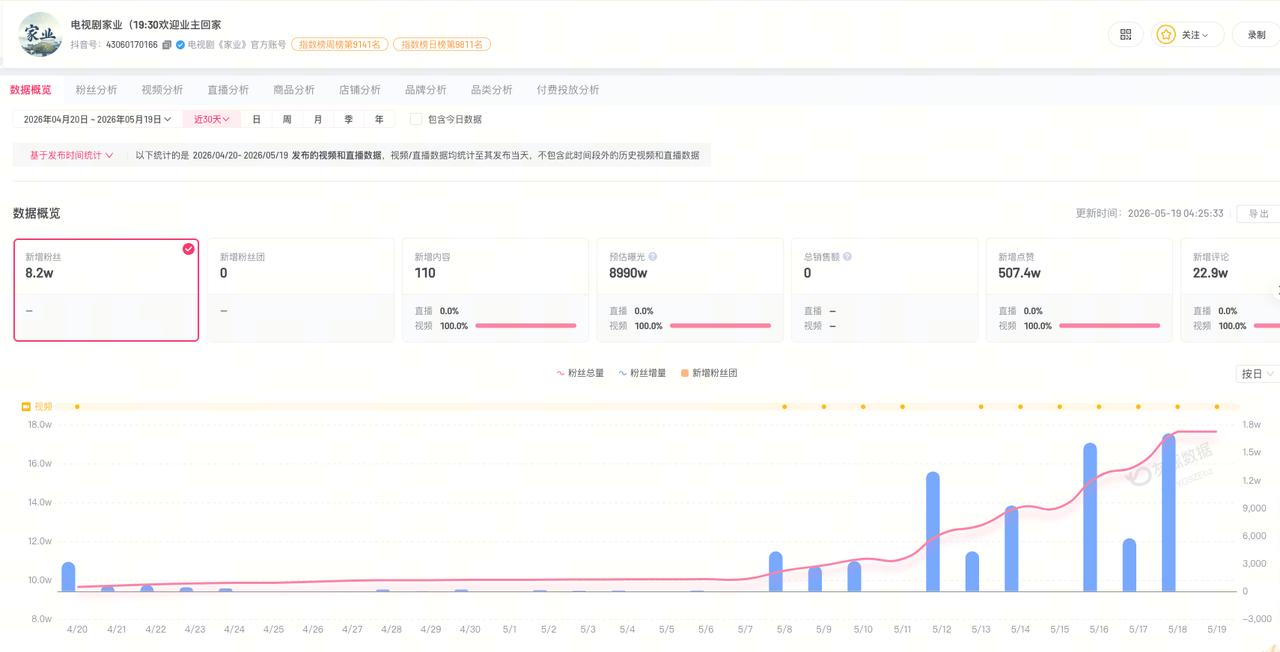This screenshot has height=652, width=1280.
Task: Expand 基于发布时间统计 dropdown
Action: pyautogui.click(x=71, y=155)
